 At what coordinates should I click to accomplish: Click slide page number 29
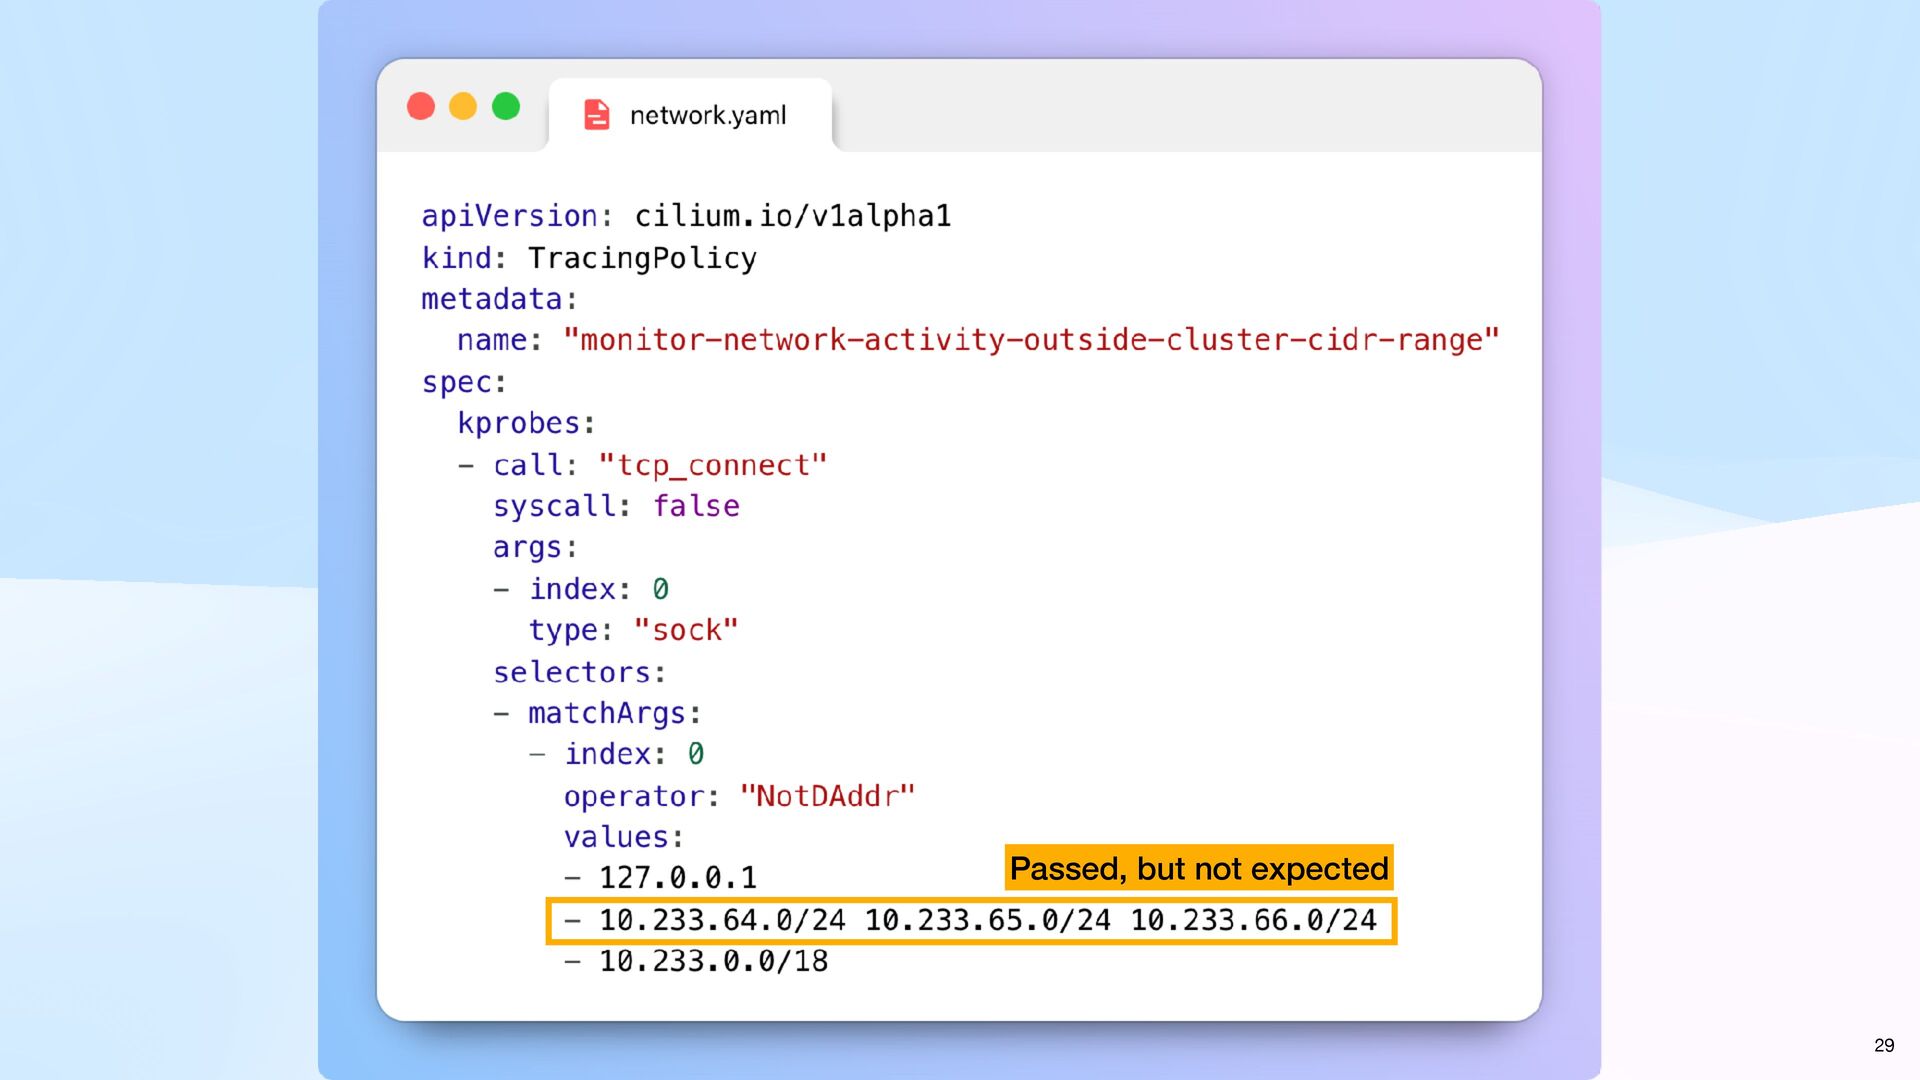tap(1883, 1045)
